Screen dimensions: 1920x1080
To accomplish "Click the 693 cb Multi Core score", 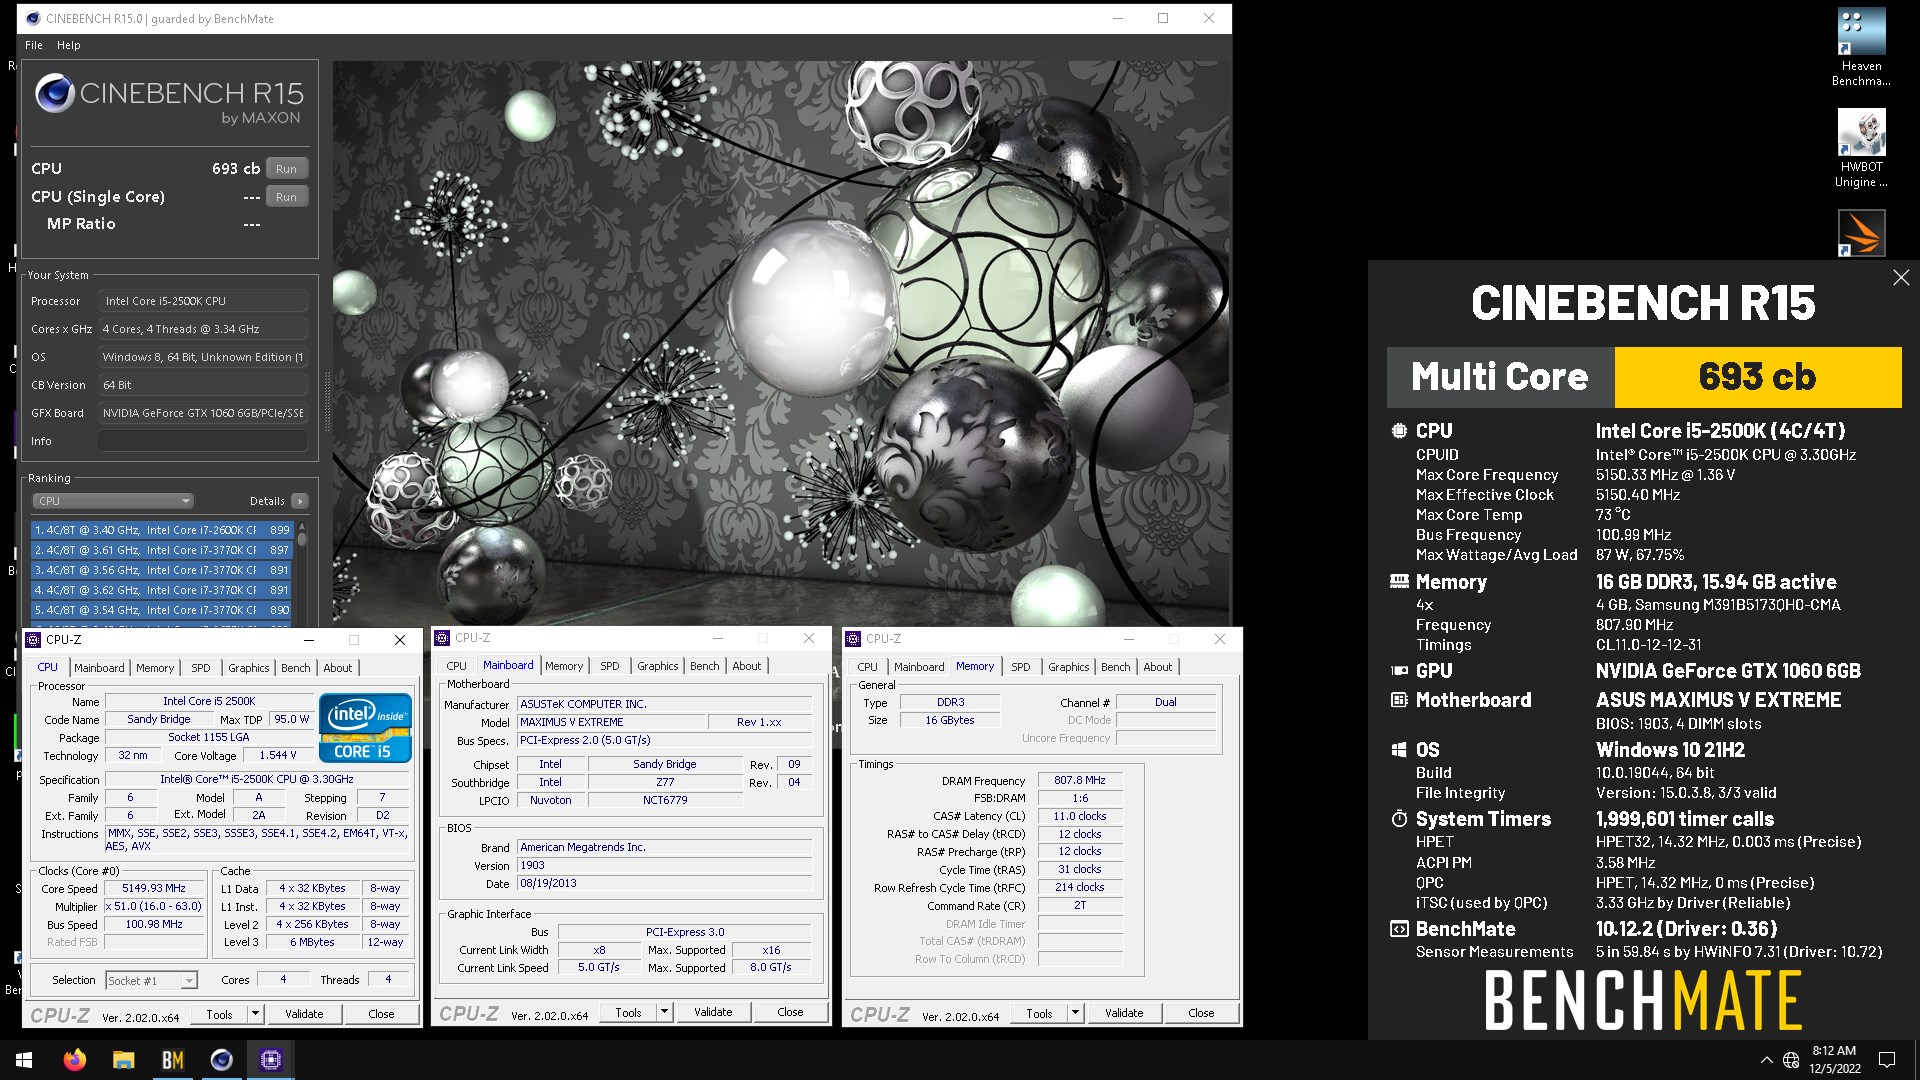I will (1757, 377).
